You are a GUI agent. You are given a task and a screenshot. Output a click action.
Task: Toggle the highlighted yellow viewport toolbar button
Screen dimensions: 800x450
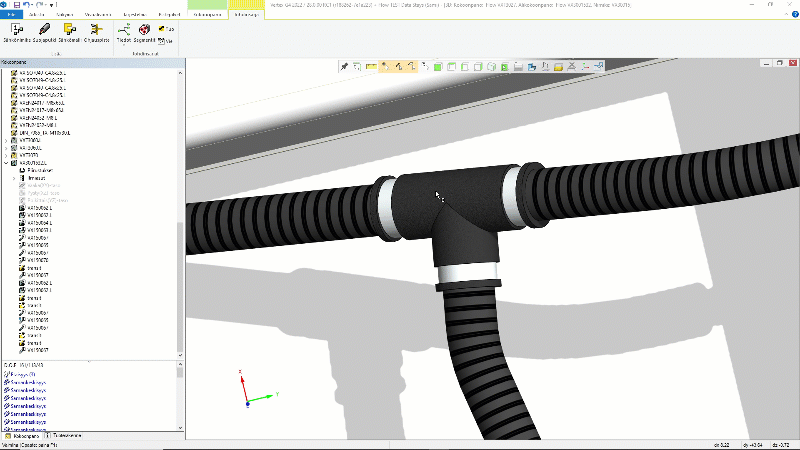click(384, 66)
